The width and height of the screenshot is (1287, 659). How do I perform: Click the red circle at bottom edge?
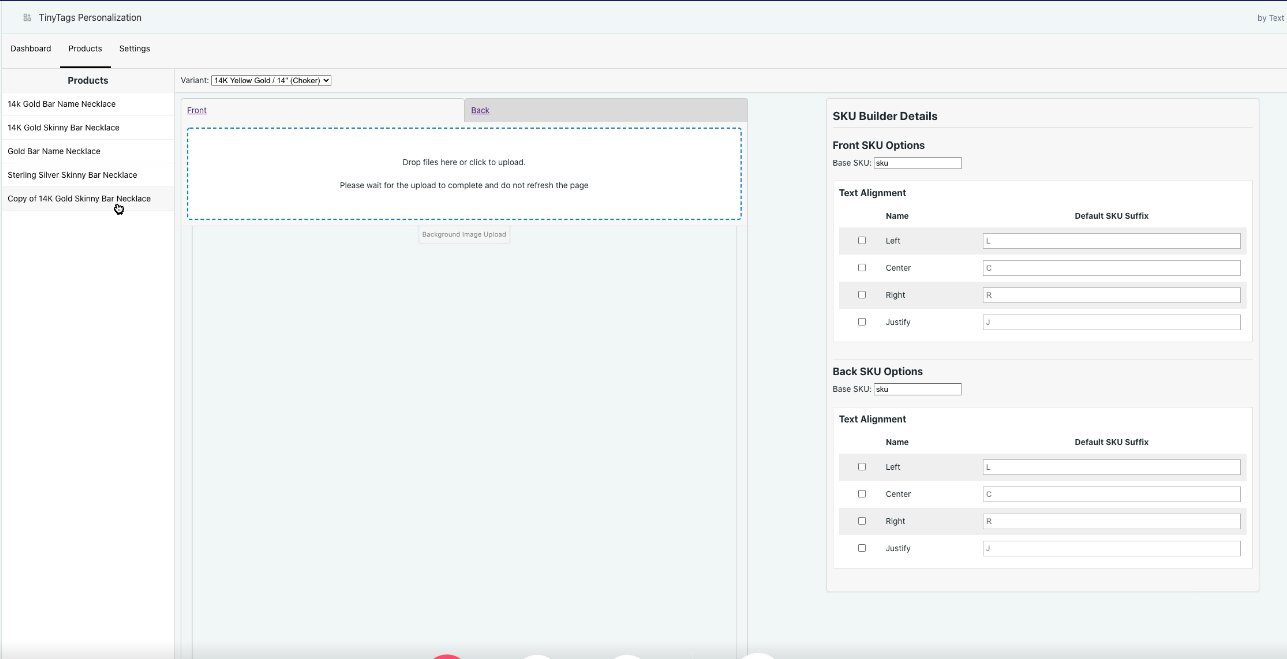(447, 656)
